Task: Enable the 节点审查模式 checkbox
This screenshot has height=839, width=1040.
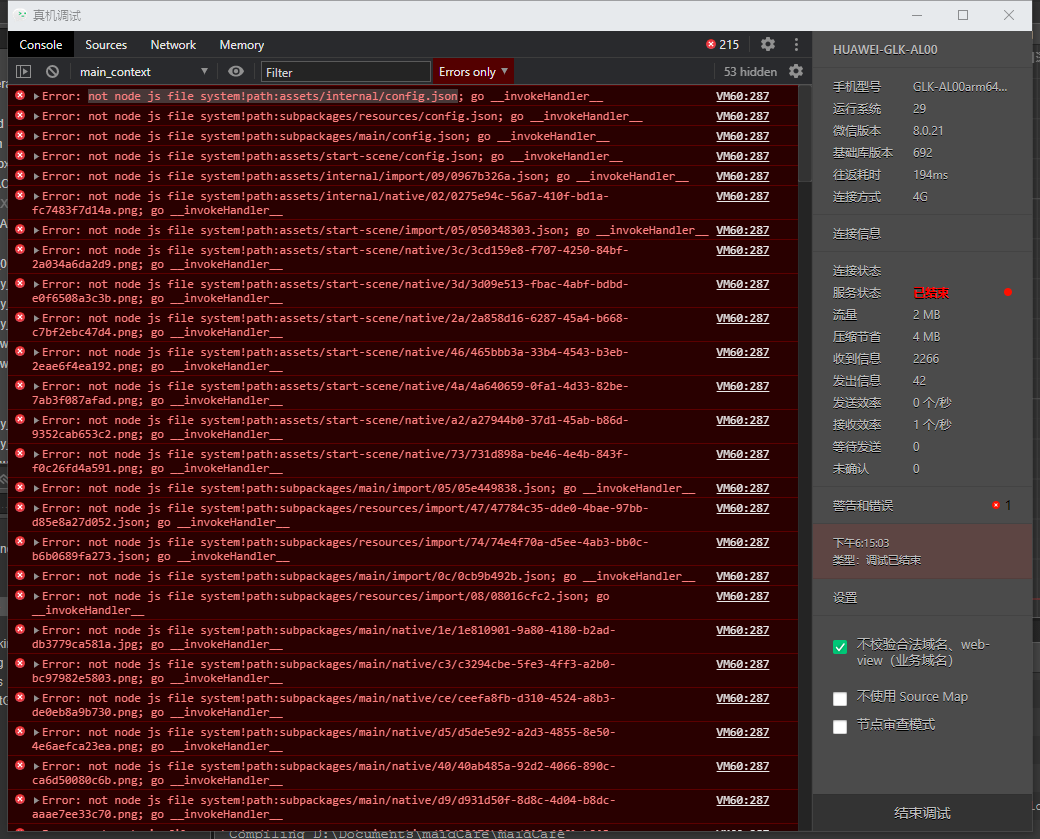Action: (840, 726)
